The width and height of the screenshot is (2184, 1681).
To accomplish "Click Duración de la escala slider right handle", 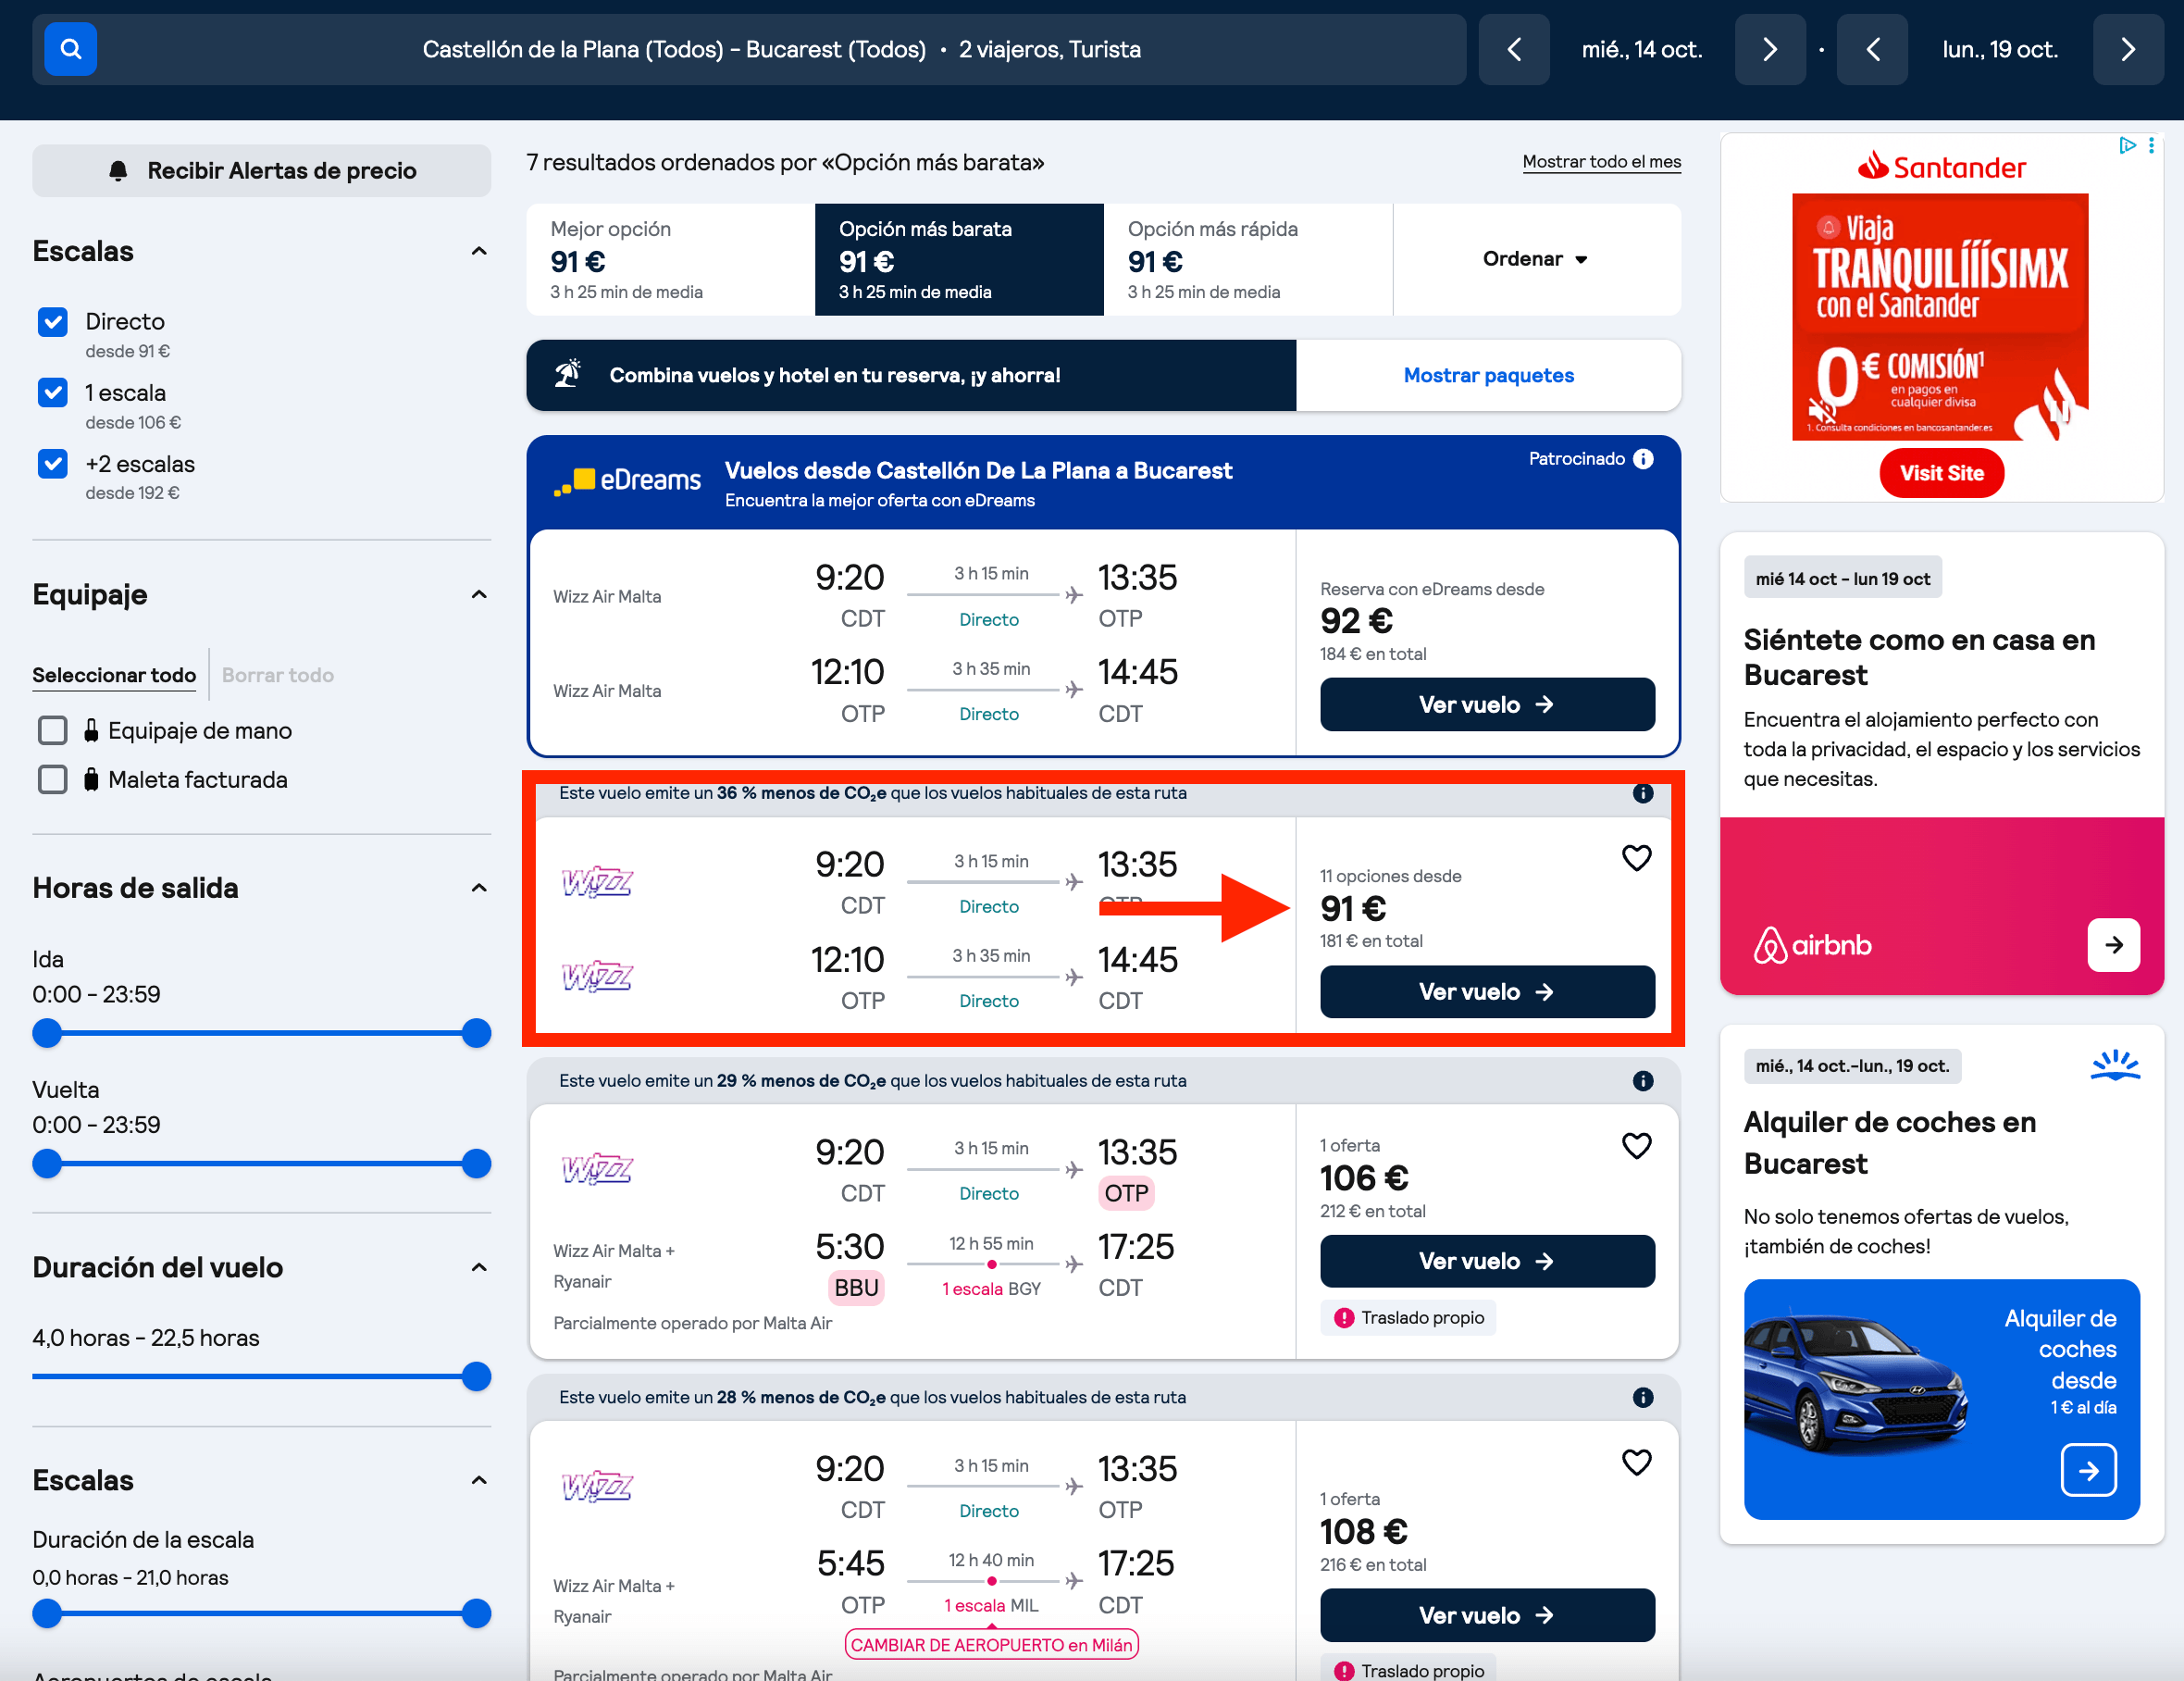I will tap(477, 1613).
